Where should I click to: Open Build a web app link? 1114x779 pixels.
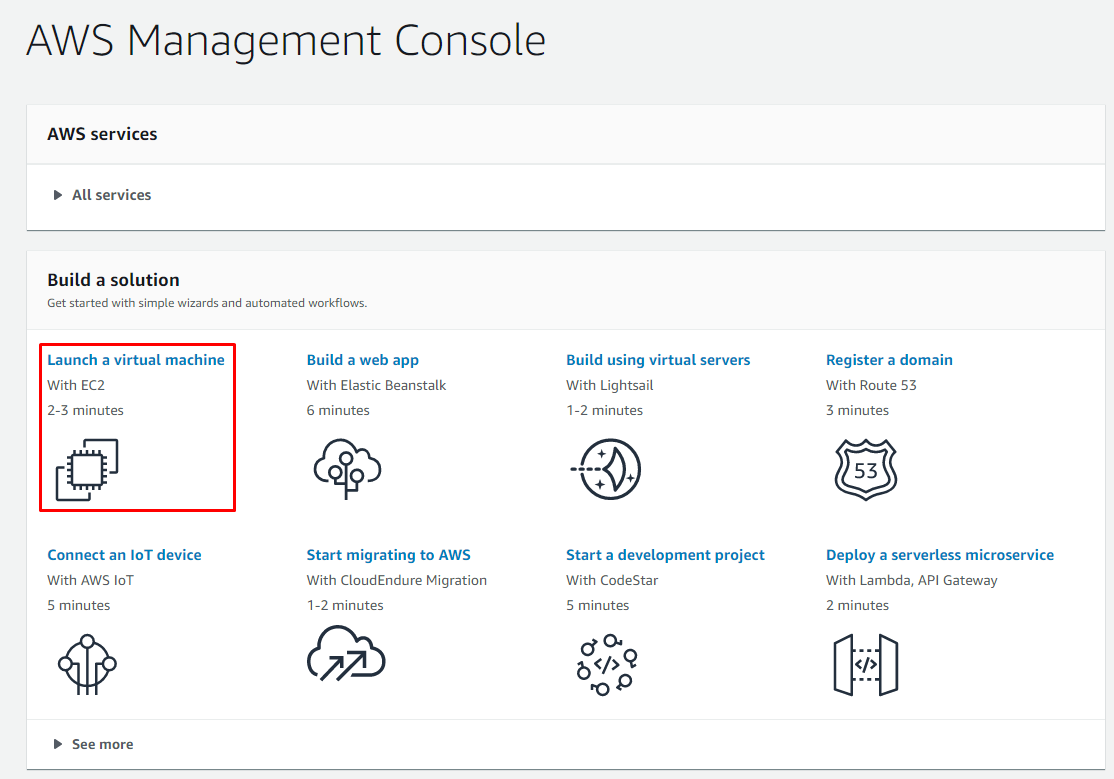click(362, 360)
